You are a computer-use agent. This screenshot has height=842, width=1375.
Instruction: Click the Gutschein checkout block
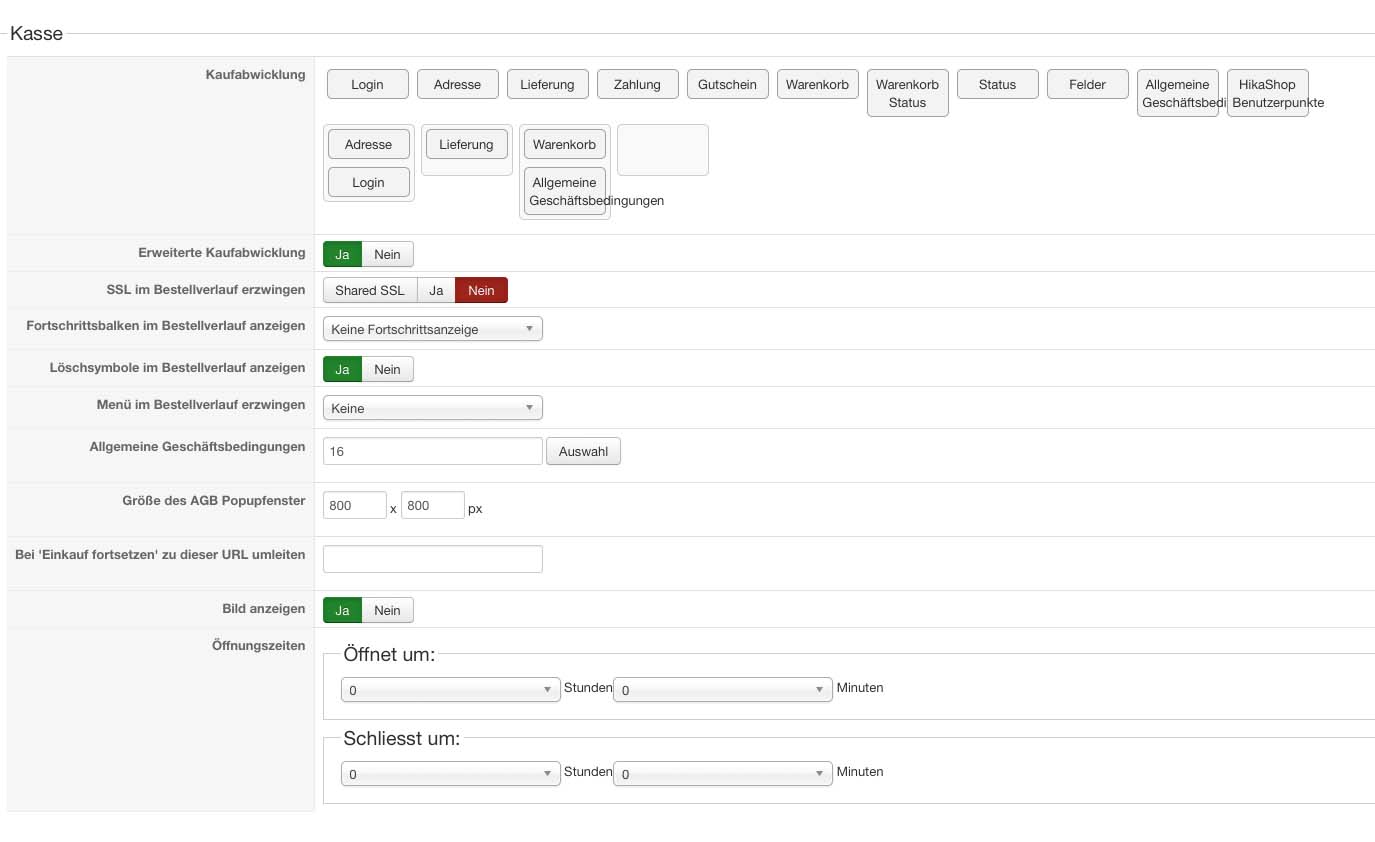tap(727, 84)
